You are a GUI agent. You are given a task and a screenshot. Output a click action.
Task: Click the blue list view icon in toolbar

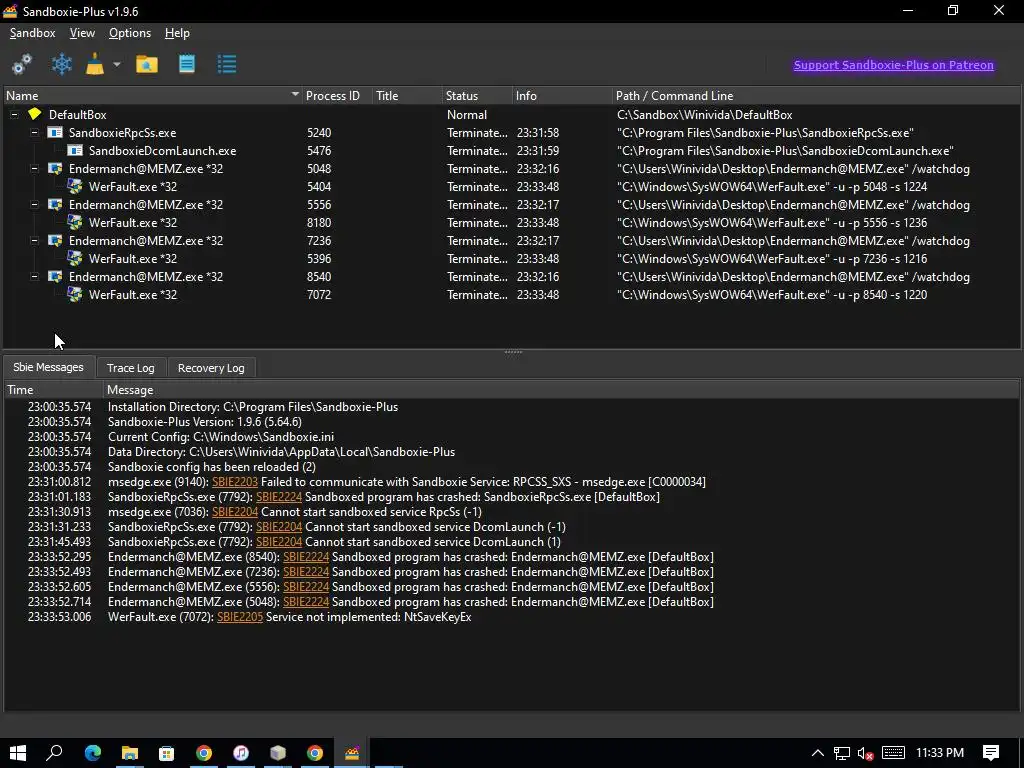coord(227,64)
